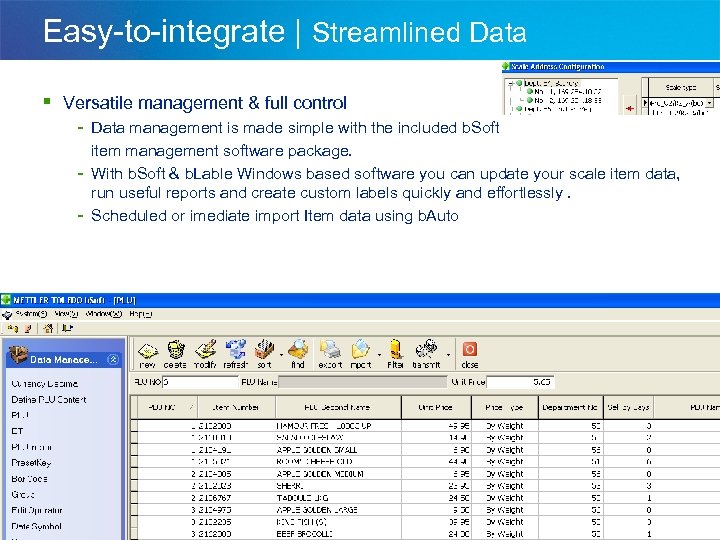Click the keys icon in small toolbar
Screen dimensions: 720x540
coord(13,328)
